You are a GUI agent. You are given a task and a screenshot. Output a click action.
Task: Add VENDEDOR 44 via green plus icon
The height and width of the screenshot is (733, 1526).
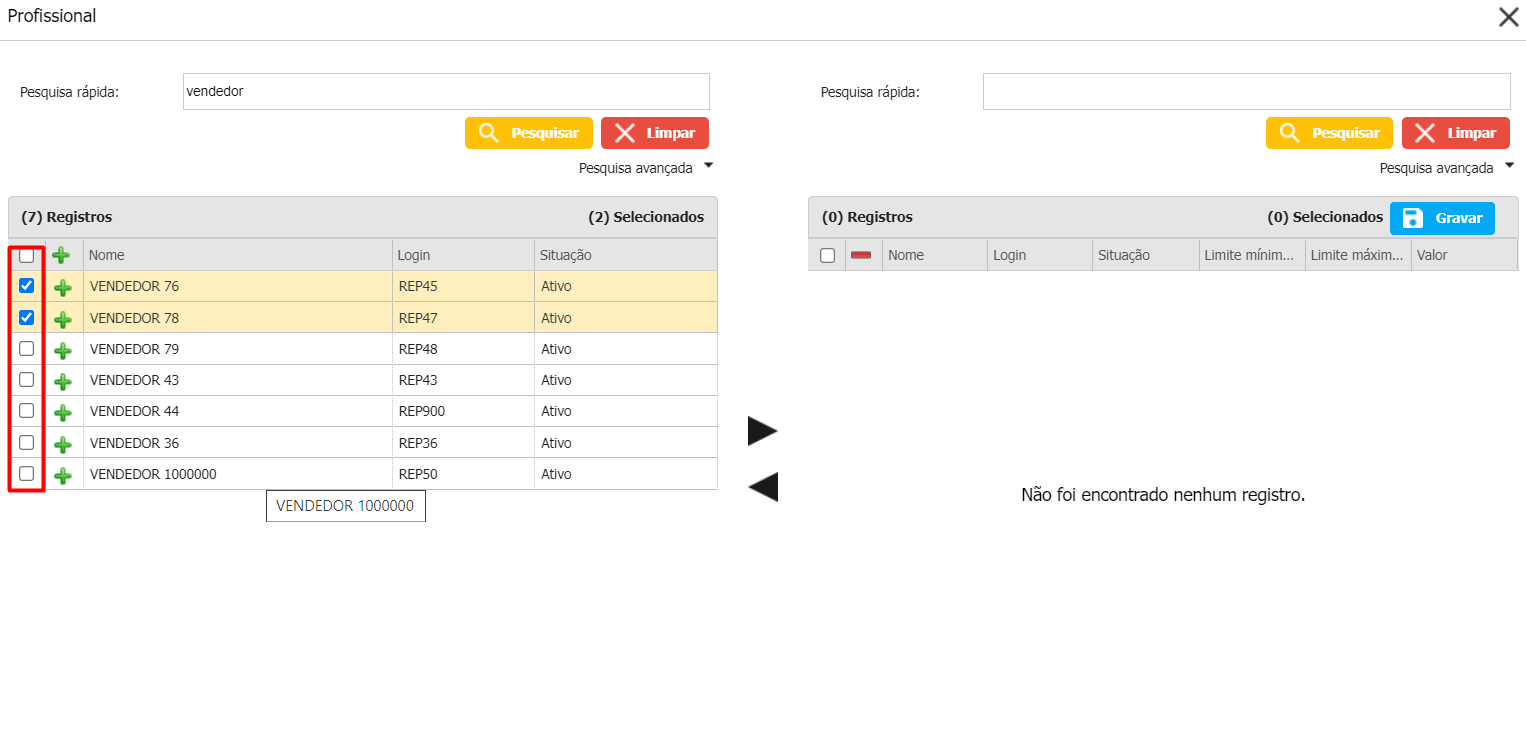pos(62,412)
